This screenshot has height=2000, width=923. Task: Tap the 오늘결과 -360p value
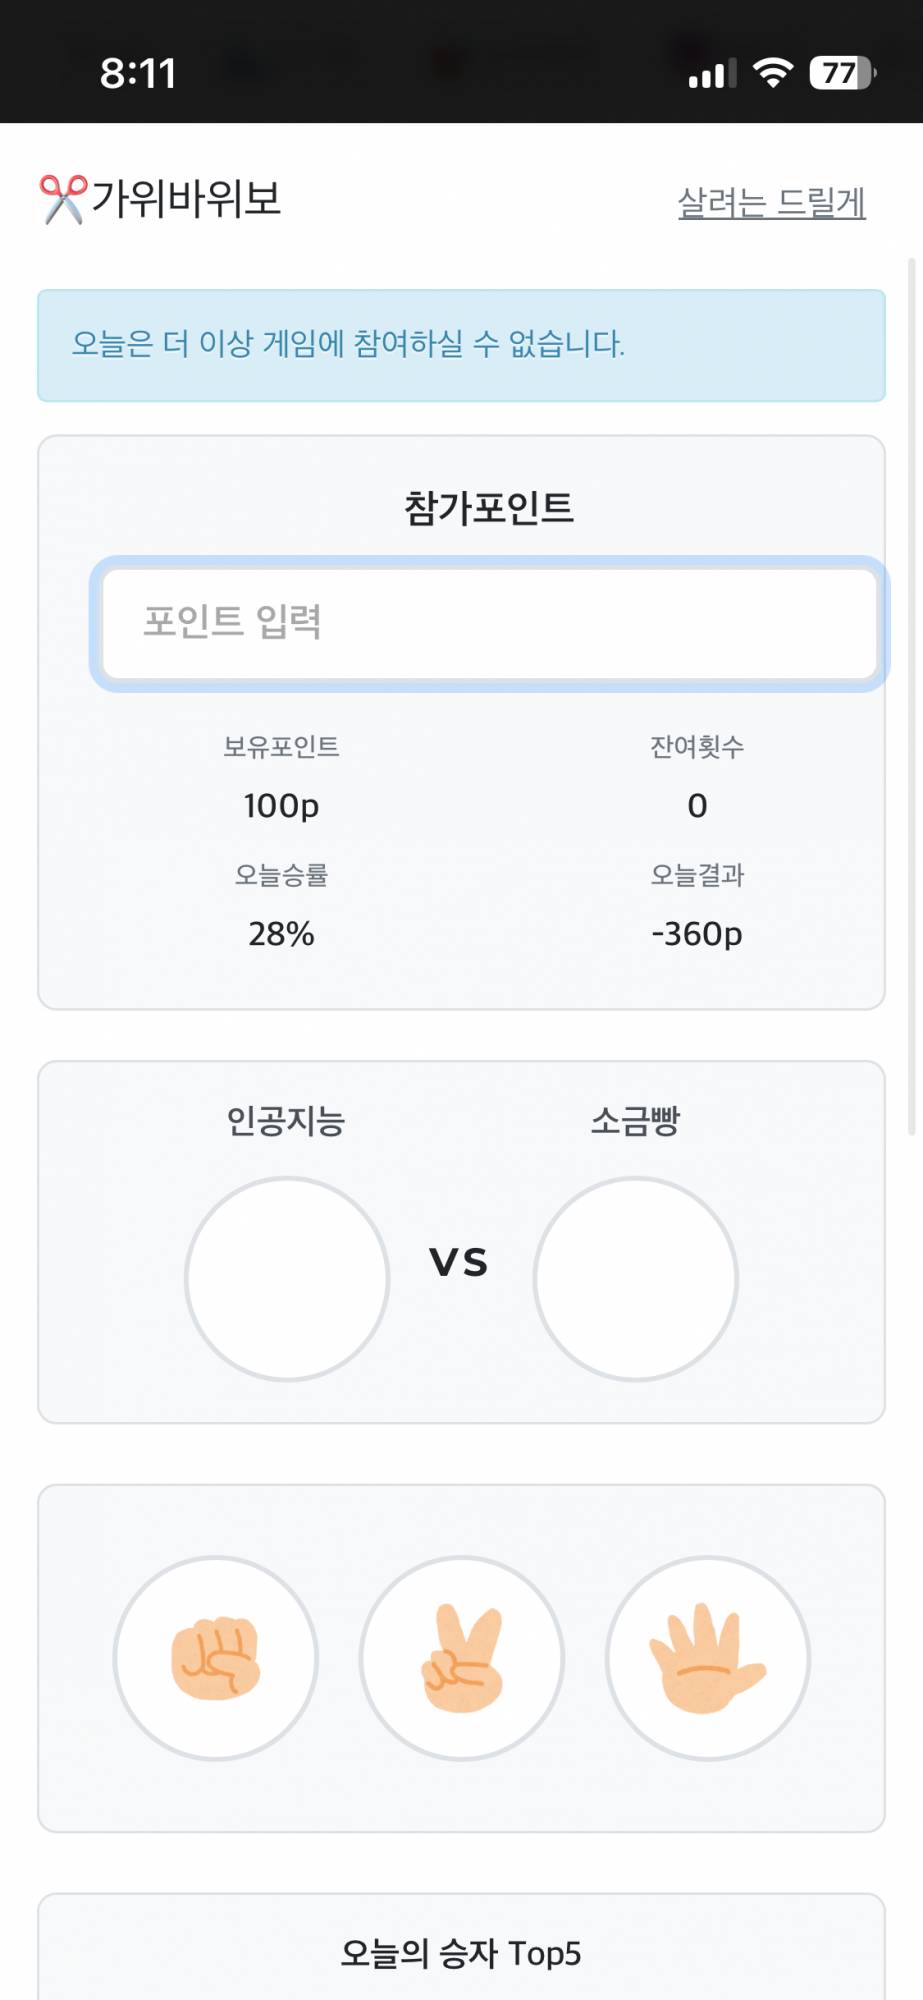coord(697,934)
